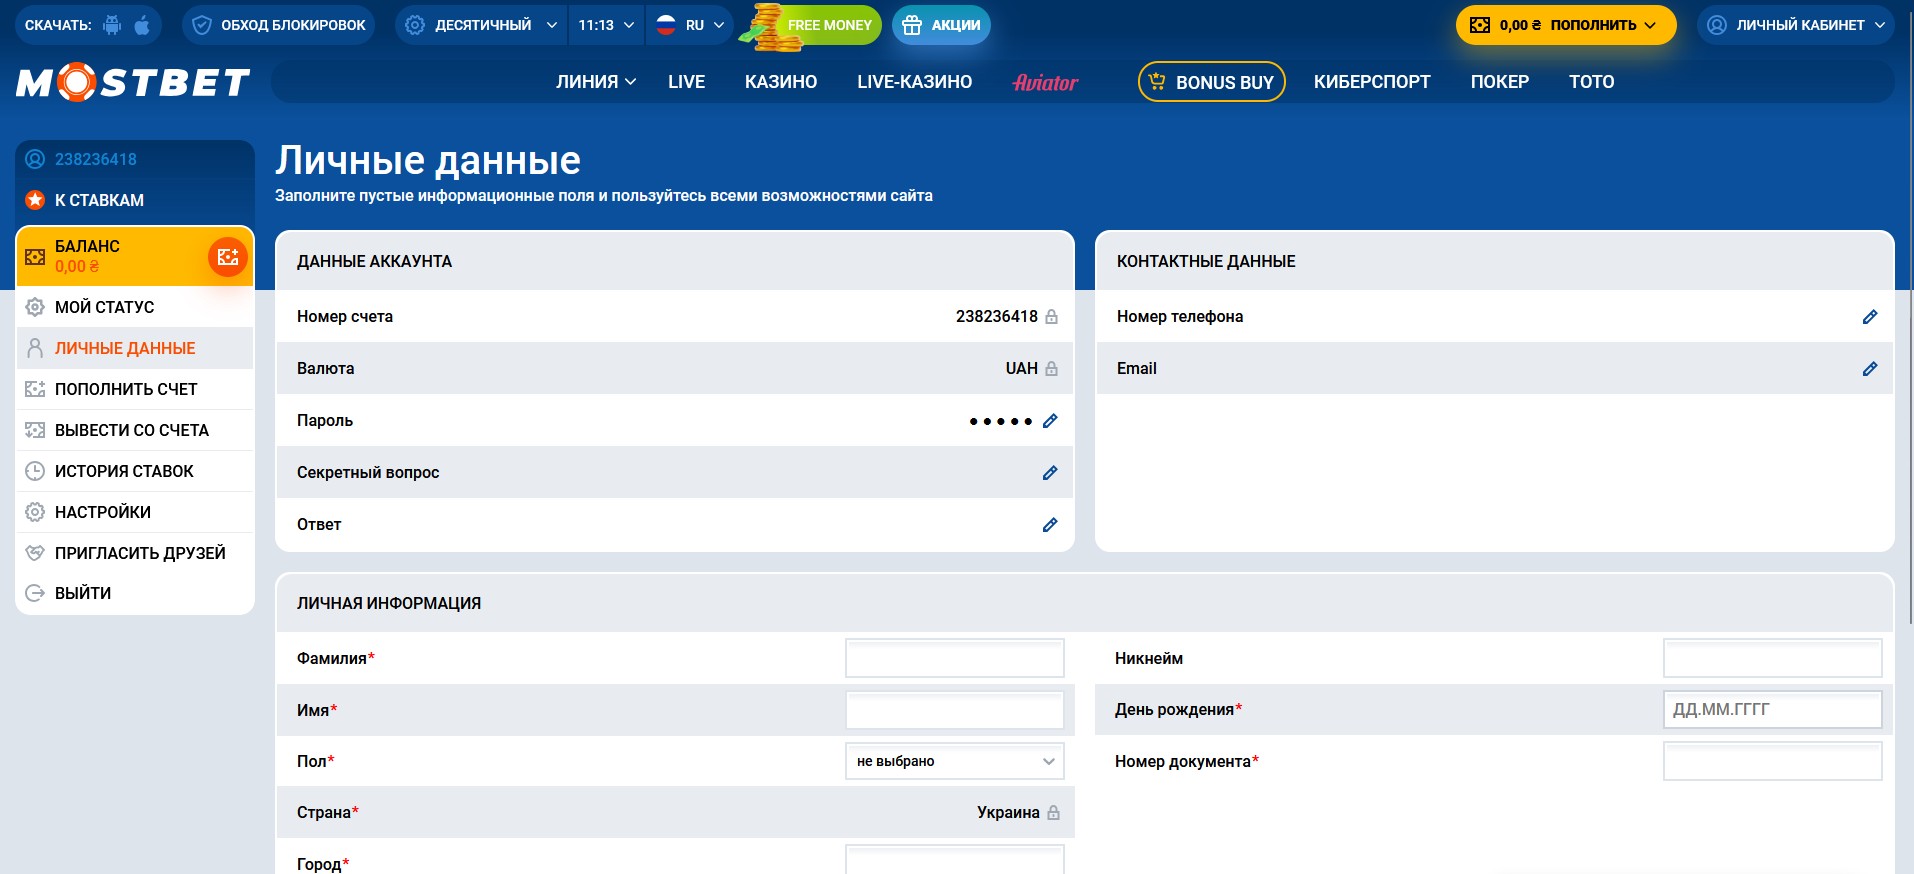This screenshot has width=1914, height=874.
Task: Open the block bypass shield option
Action: [x=279, y=25]
